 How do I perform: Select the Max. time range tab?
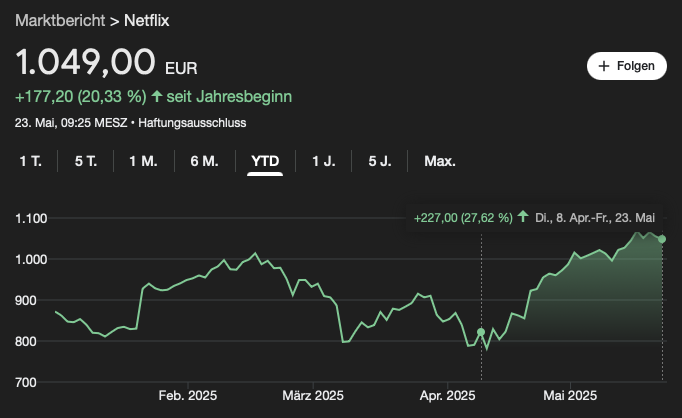(440, 161)
